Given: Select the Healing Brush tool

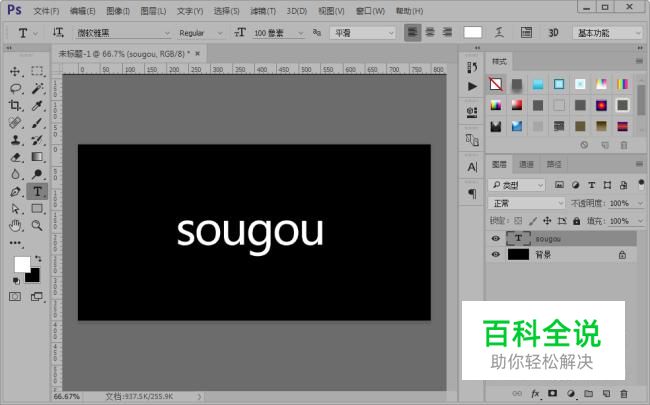Looking at the screenshot, I should (x=15, y=123).
